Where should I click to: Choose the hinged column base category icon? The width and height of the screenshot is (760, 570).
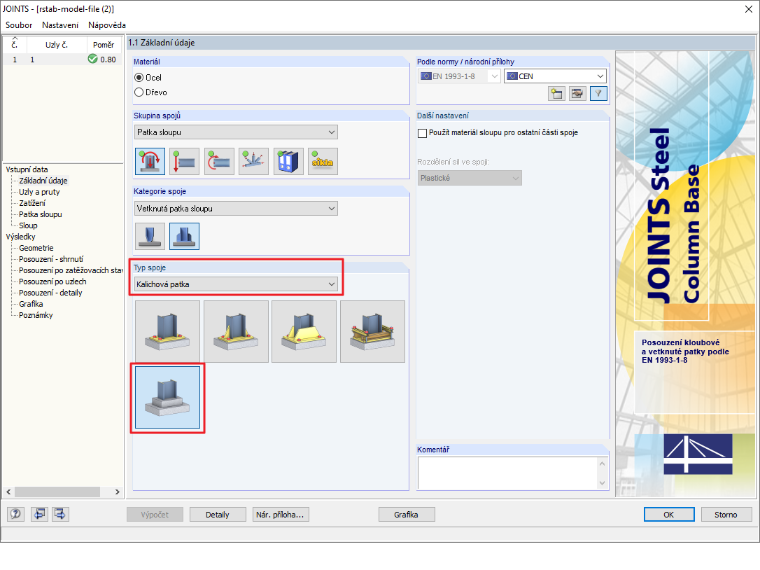click(x=150, y=236)
